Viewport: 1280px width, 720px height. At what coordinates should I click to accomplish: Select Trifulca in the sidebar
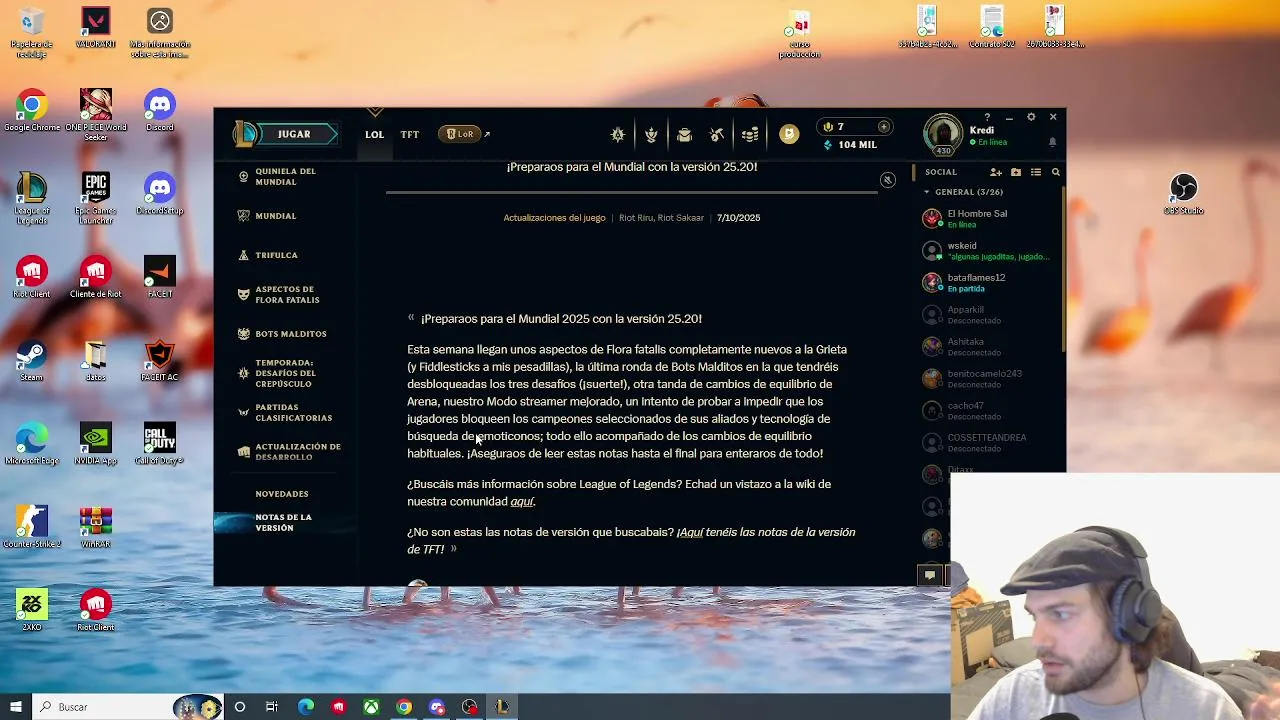coord(276,255)
